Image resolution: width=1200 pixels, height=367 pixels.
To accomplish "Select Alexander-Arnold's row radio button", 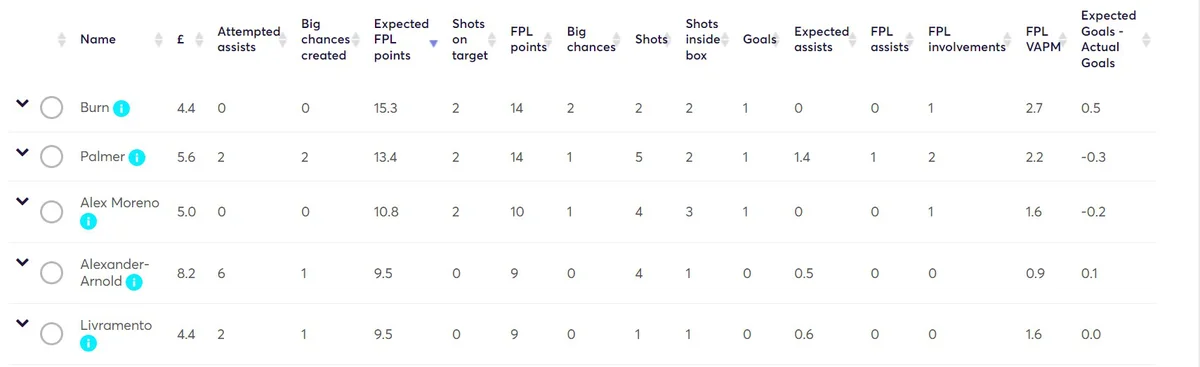I will click(52, 273).
